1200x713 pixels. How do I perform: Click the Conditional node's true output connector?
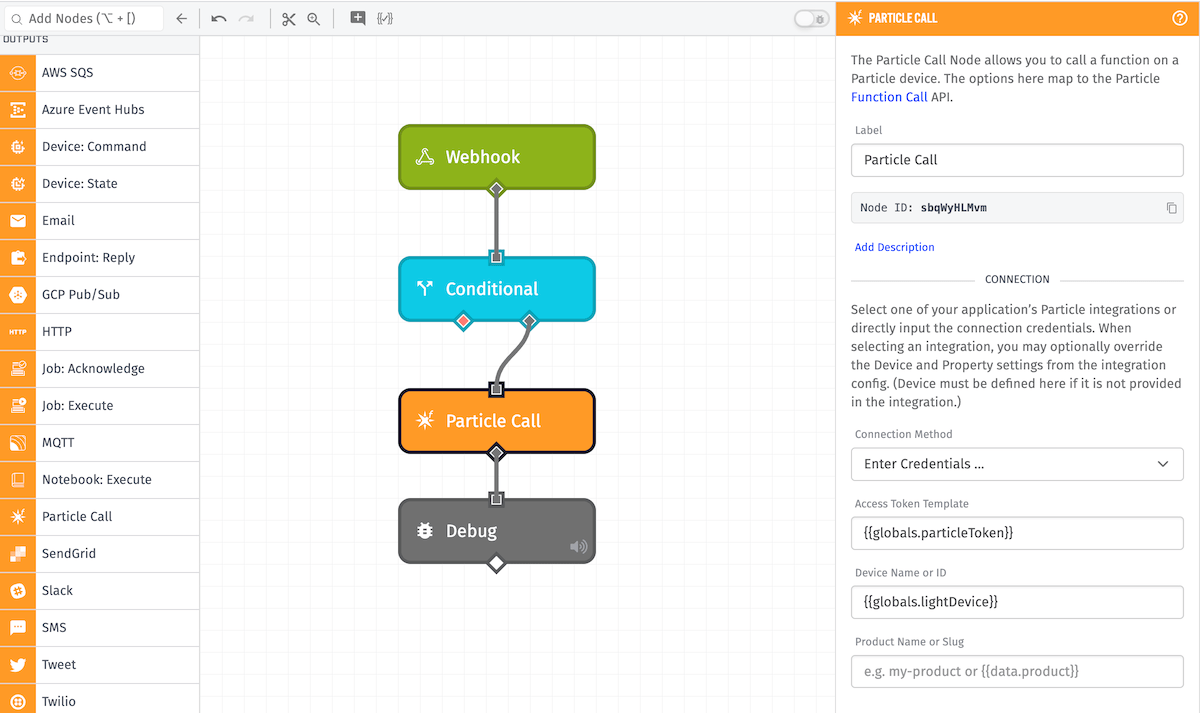530,321
